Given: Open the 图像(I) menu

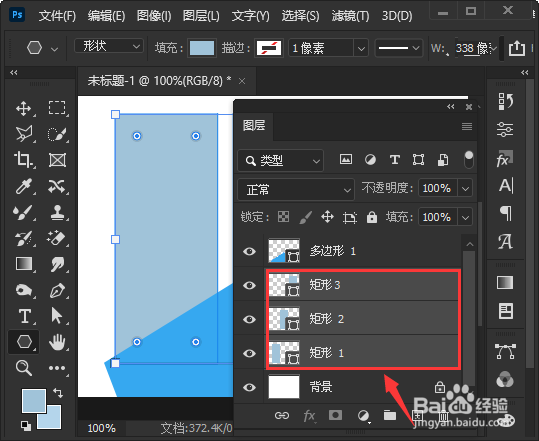Looking at the screenshot, I should [x=154, y=15].
